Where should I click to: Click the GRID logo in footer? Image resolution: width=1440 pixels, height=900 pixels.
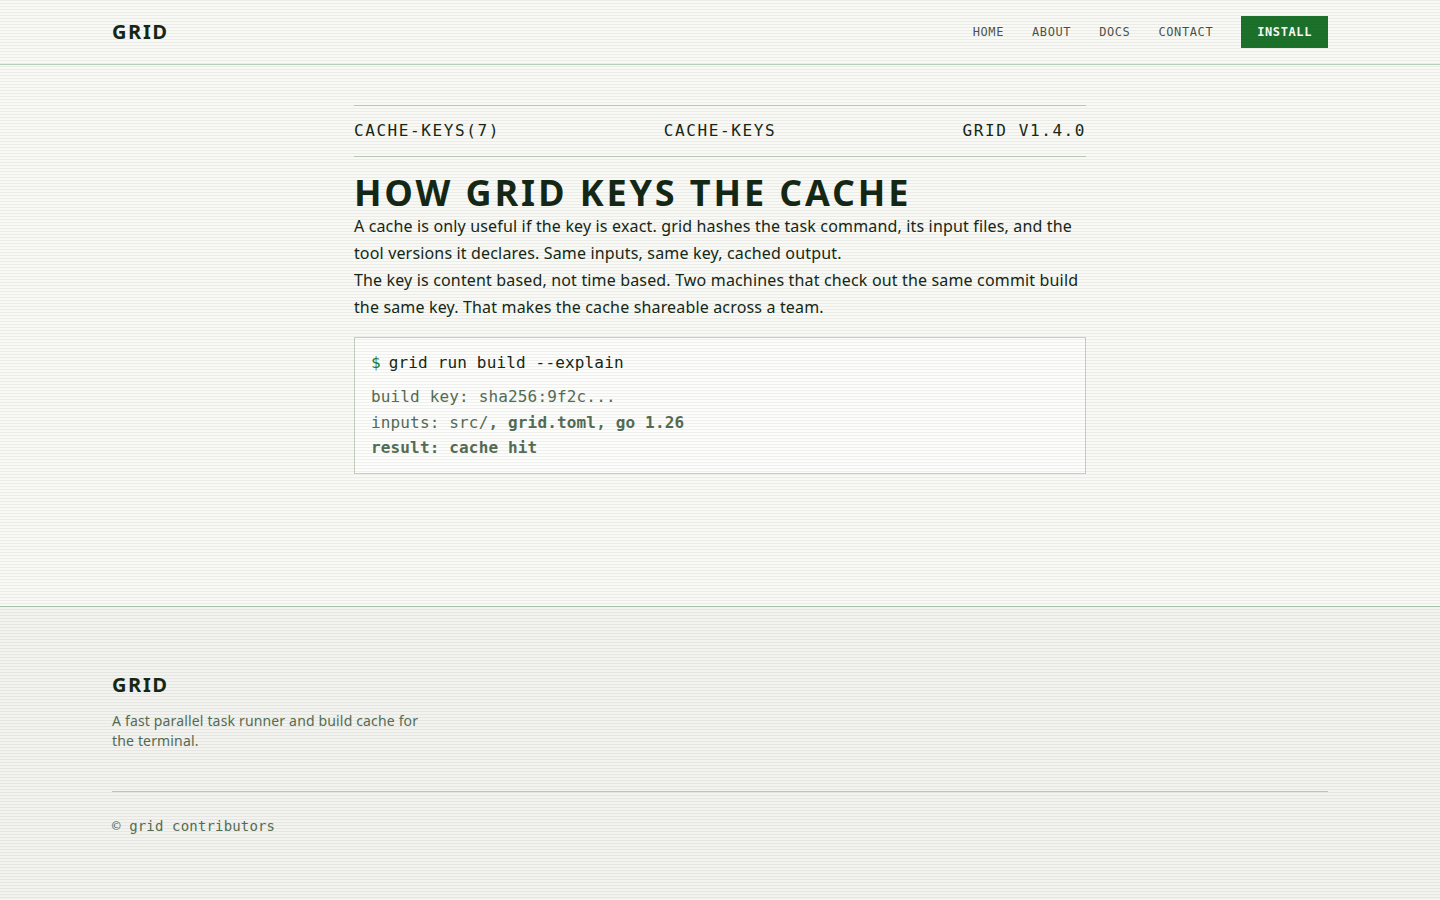click(x=140, y=685)
